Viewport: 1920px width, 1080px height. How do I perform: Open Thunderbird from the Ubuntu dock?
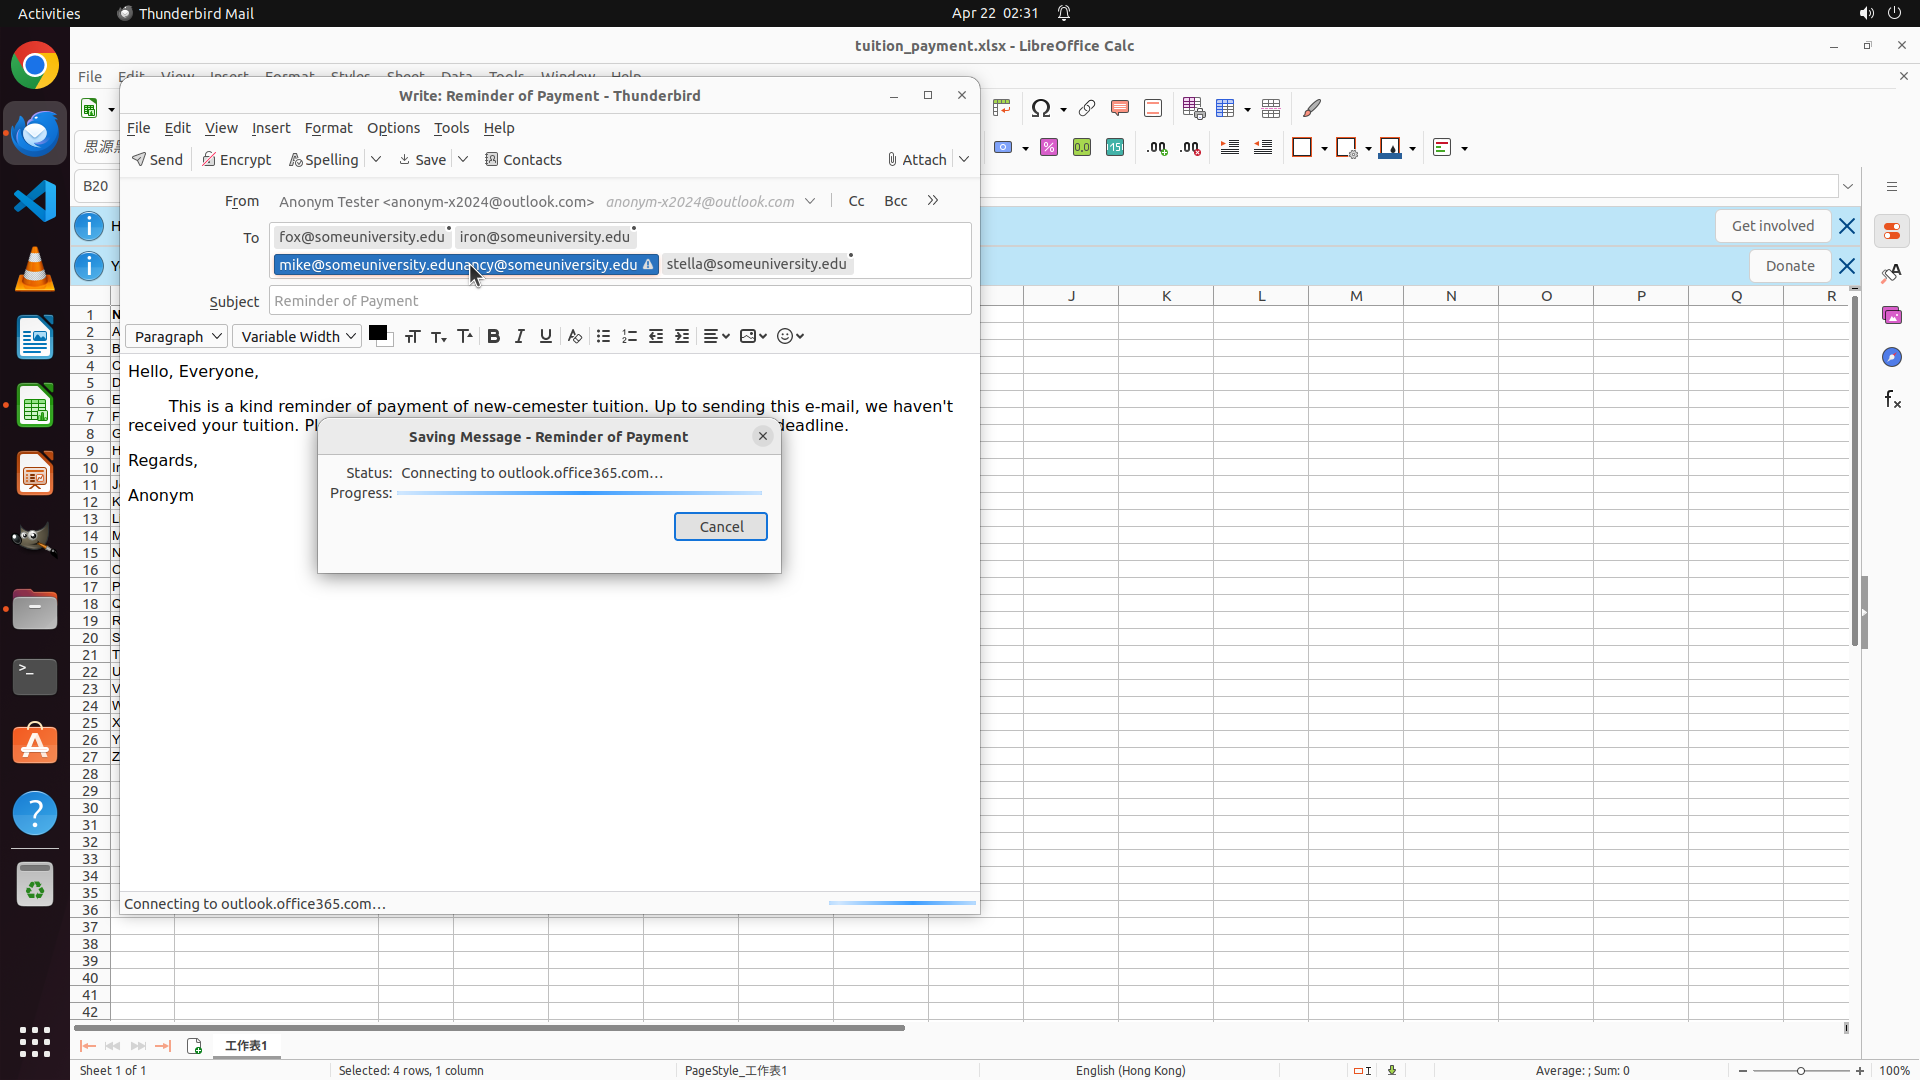tap(35, 133)
